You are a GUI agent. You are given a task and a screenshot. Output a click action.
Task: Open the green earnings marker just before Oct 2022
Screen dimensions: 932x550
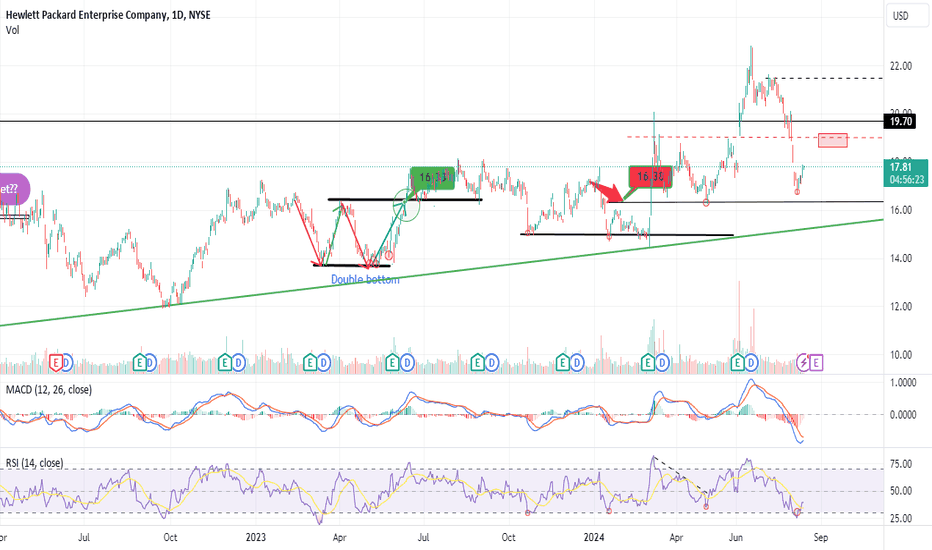tap(139, 362)
